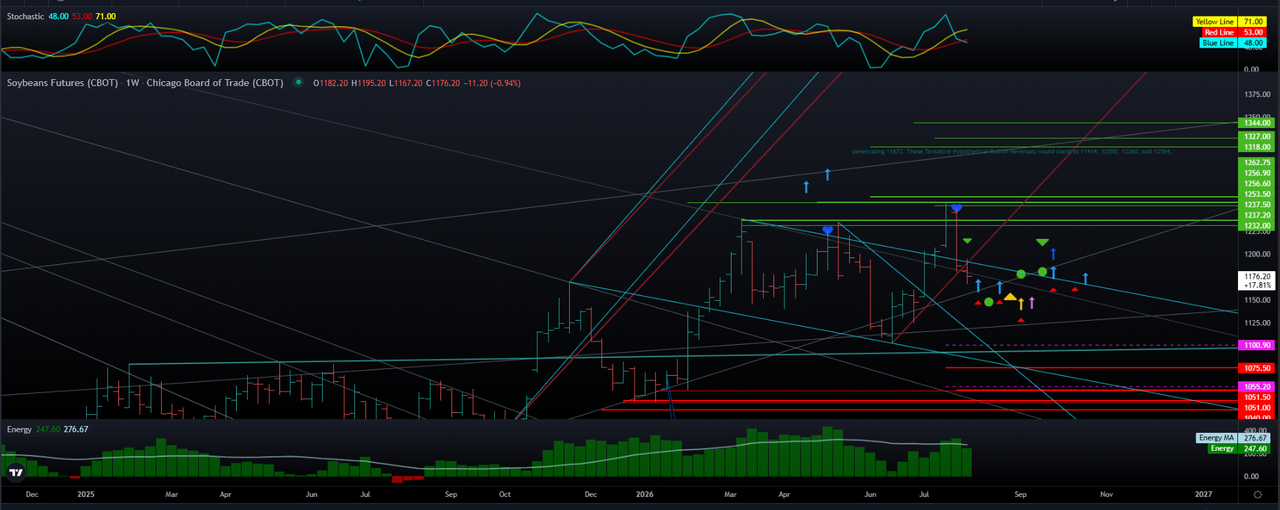Click the Stochastic indicator title

(x=26, y=17)
